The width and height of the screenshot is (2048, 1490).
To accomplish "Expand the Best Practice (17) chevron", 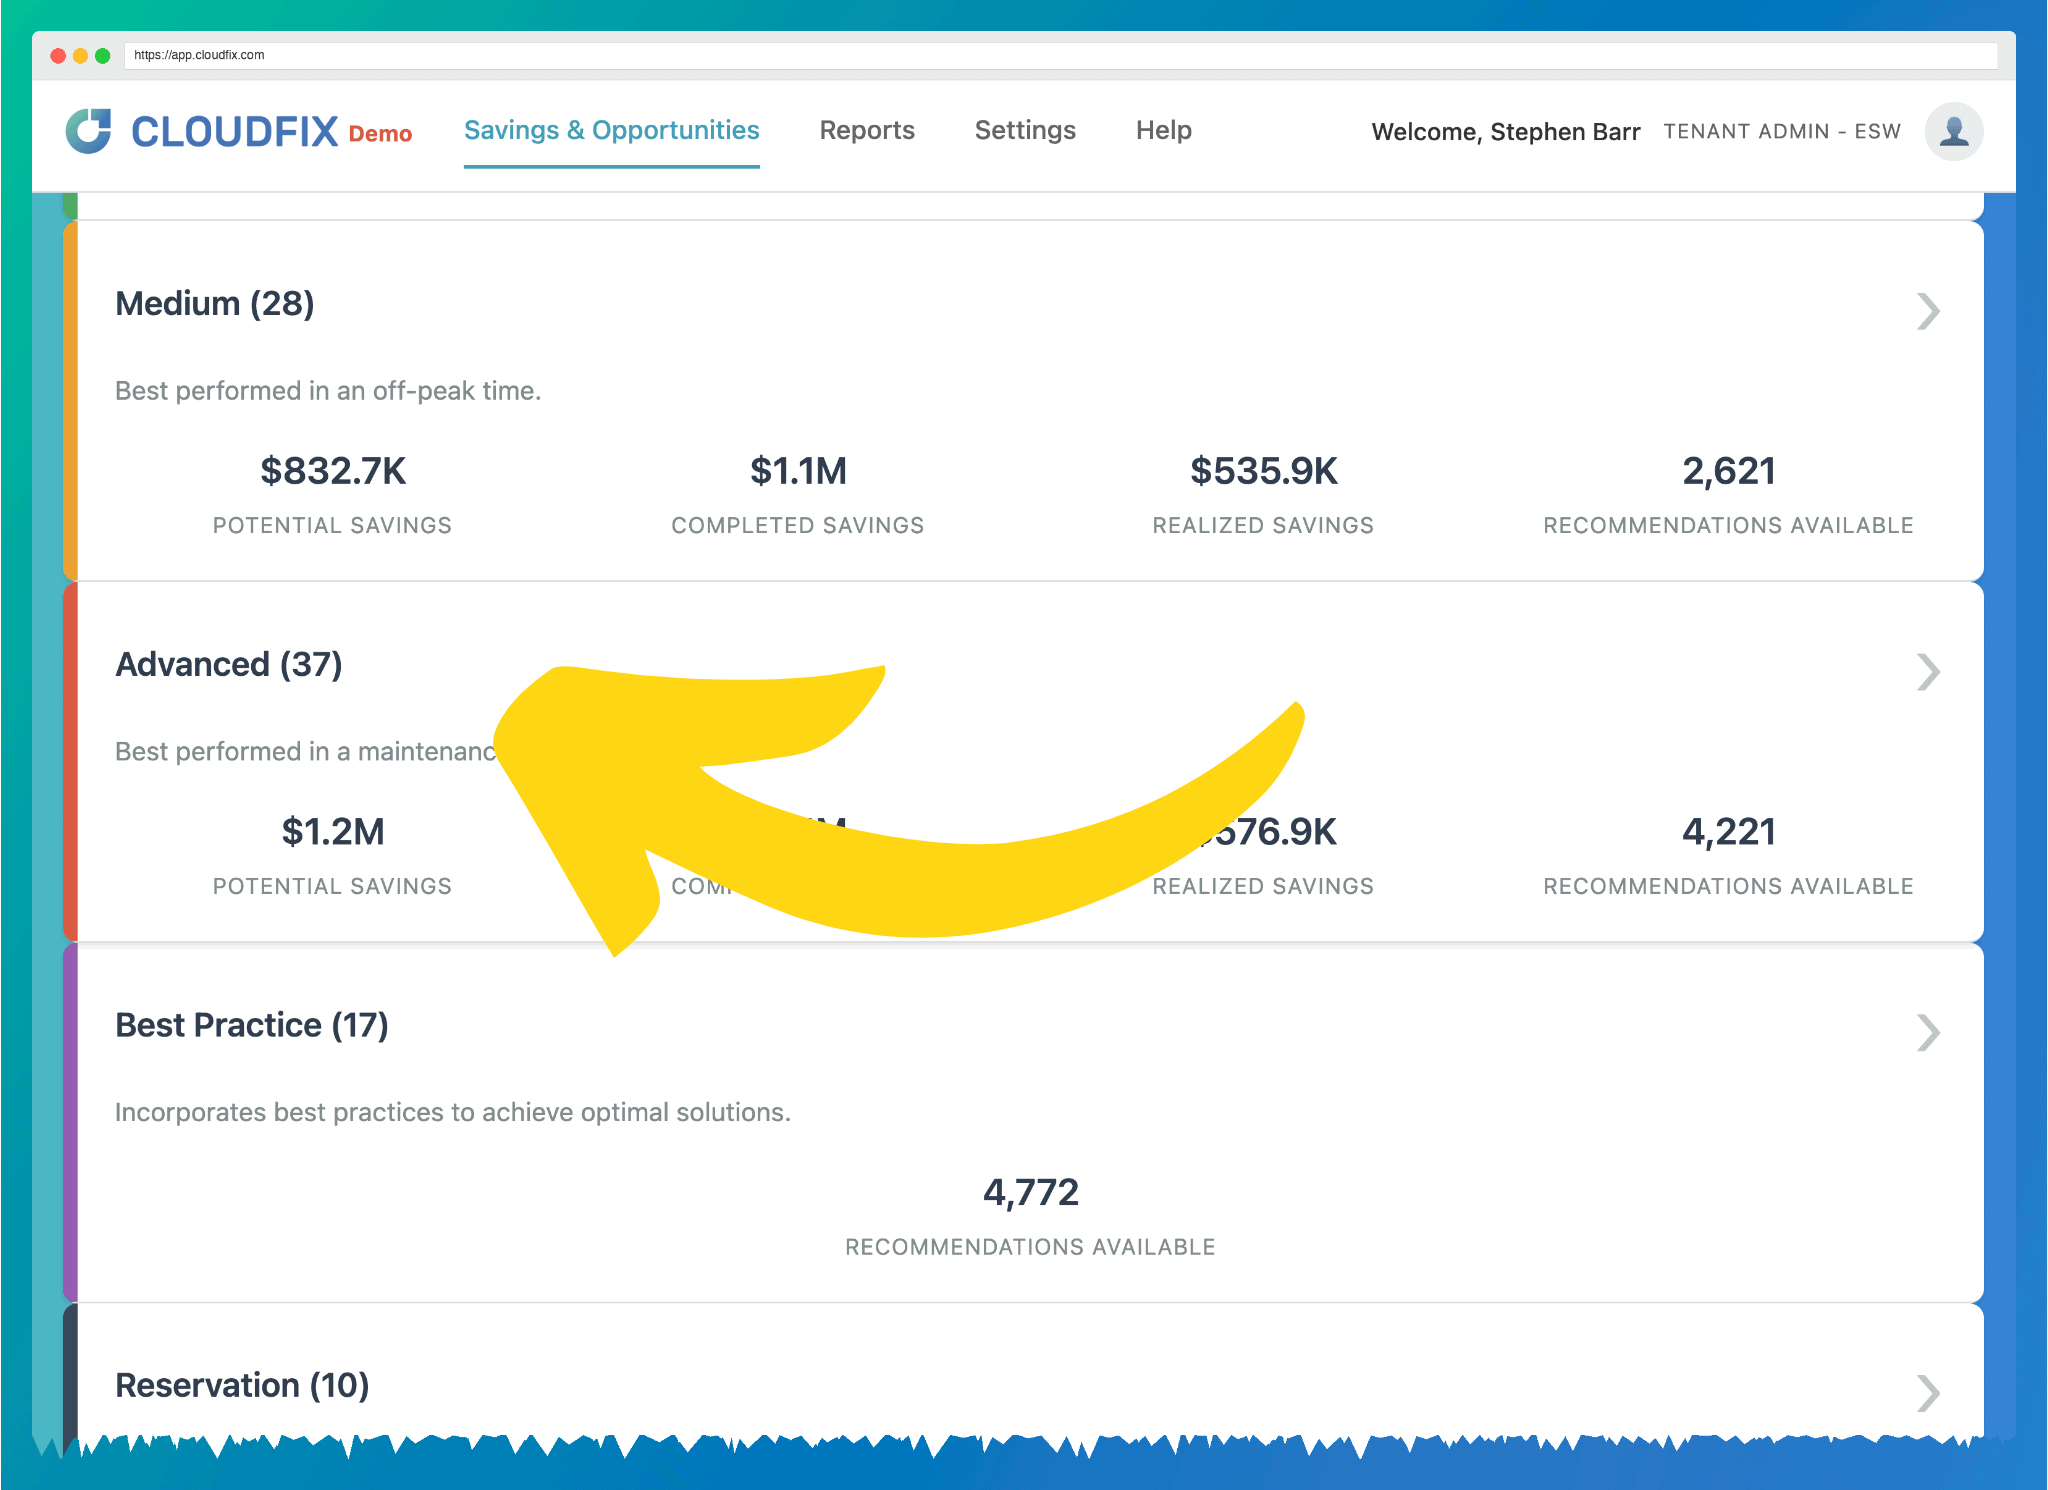I will pos(1928,1032).
